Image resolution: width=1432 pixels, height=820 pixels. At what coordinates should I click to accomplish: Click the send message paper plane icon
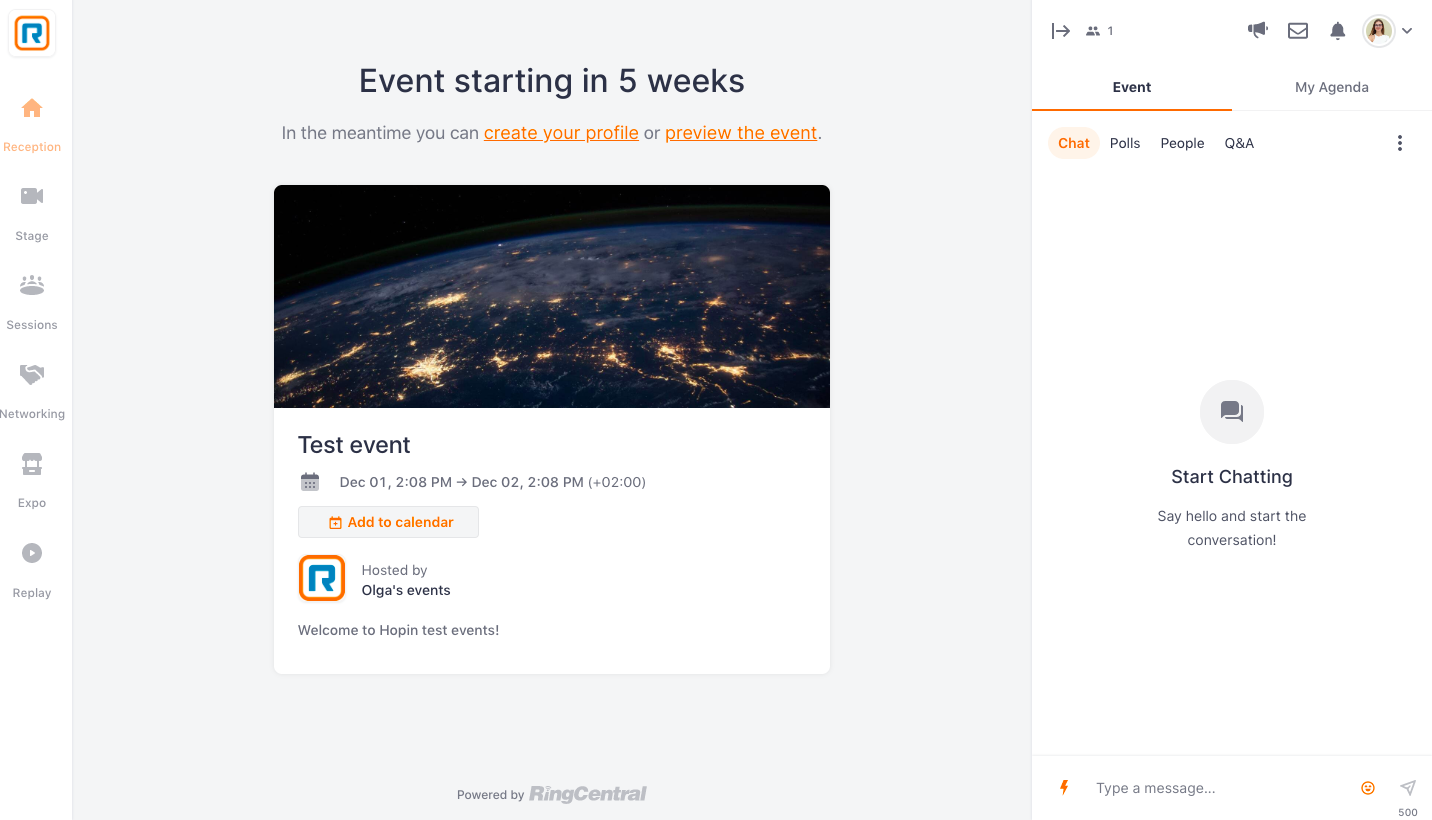1408,788
